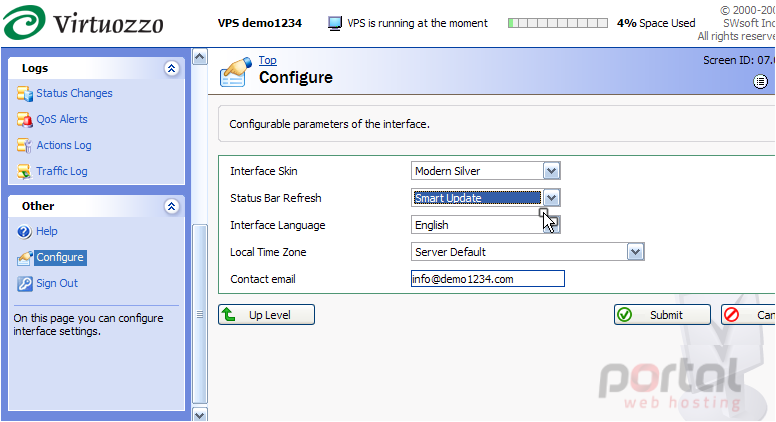Open the Traffic Log link
The height and width of the screenshot is (422, 776).
pyautogui.click(x=62, y=171)
